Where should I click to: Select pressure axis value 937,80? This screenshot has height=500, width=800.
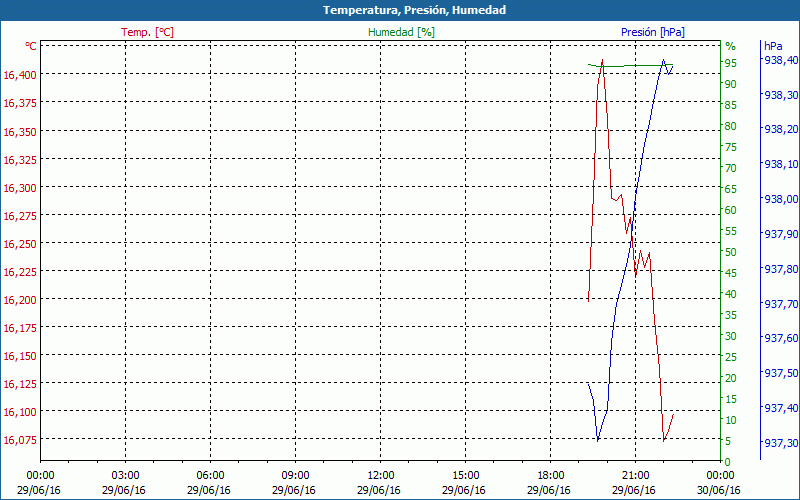781,269
